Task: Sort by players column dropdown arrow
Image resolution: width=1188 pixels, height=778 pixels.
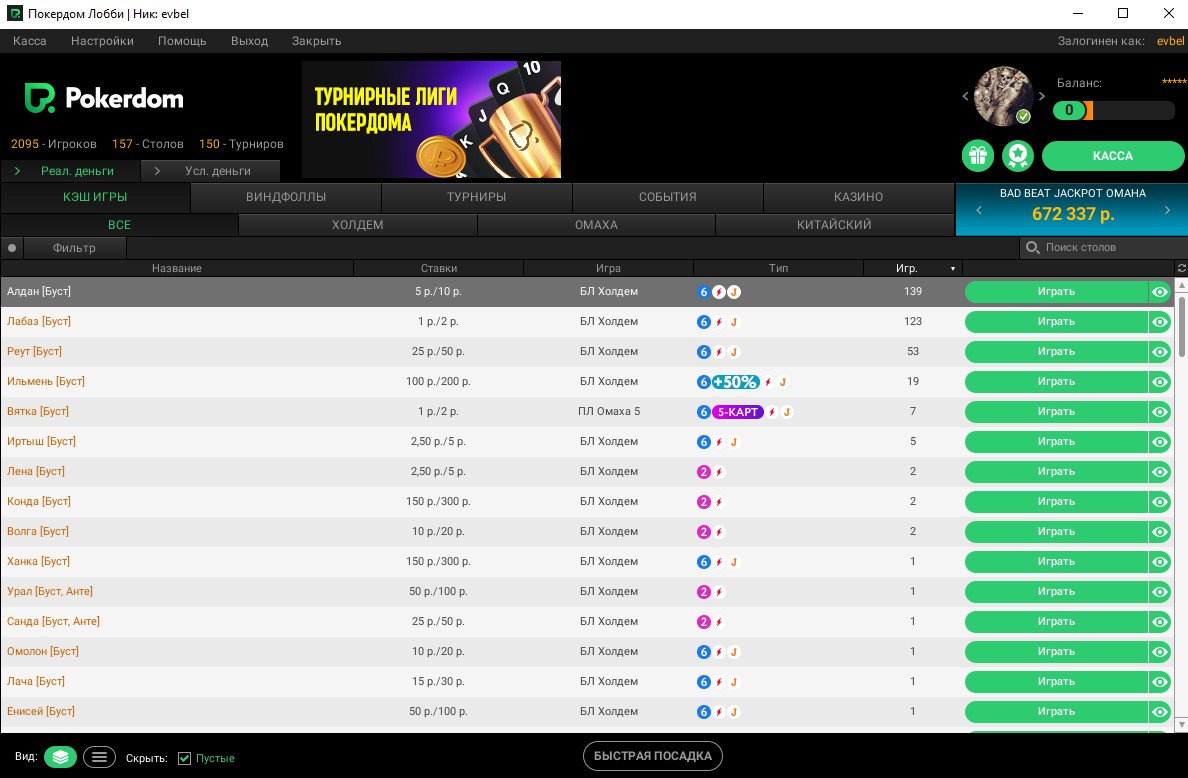Action: click(x=953, y=269)
